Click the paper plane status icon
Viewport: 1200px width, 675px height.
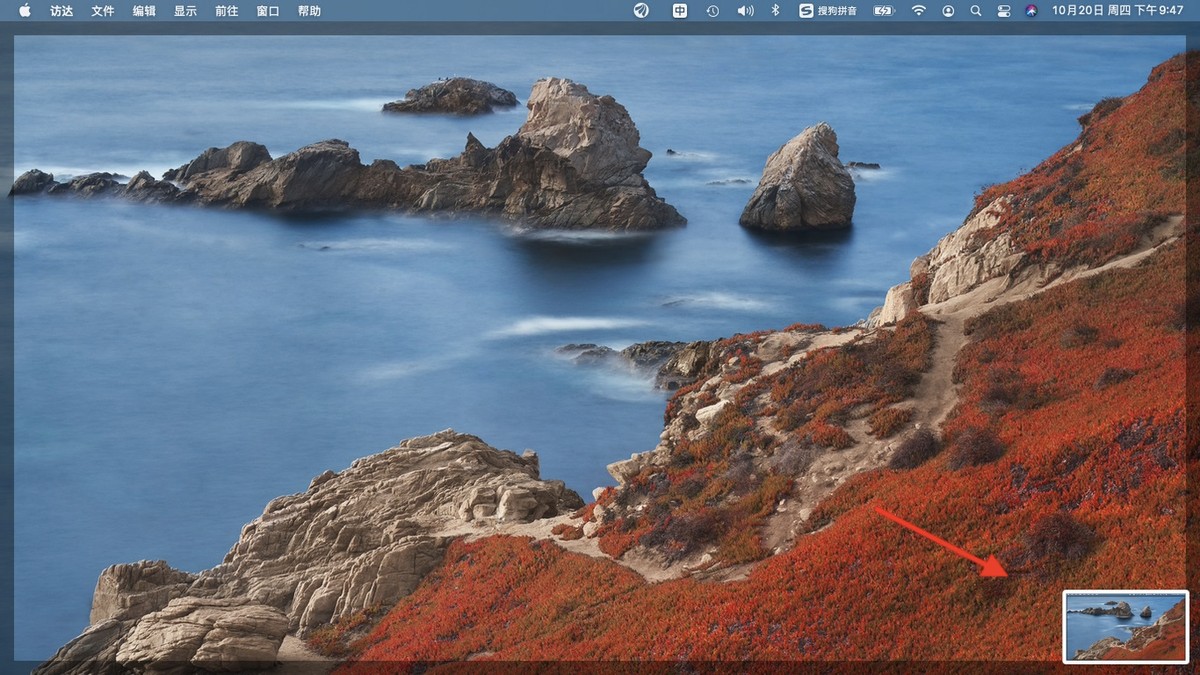641,11
